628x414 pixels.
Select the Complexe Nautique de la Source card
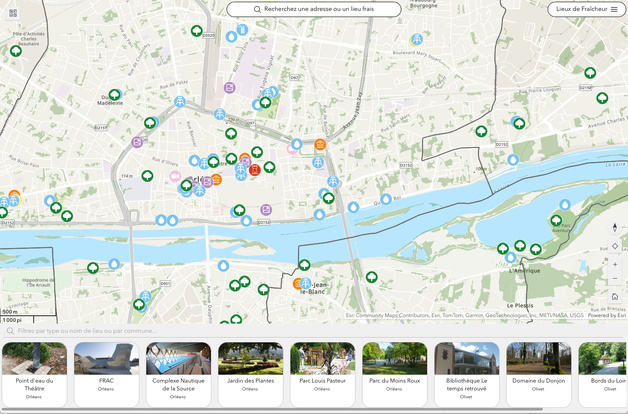coord(178,374)
